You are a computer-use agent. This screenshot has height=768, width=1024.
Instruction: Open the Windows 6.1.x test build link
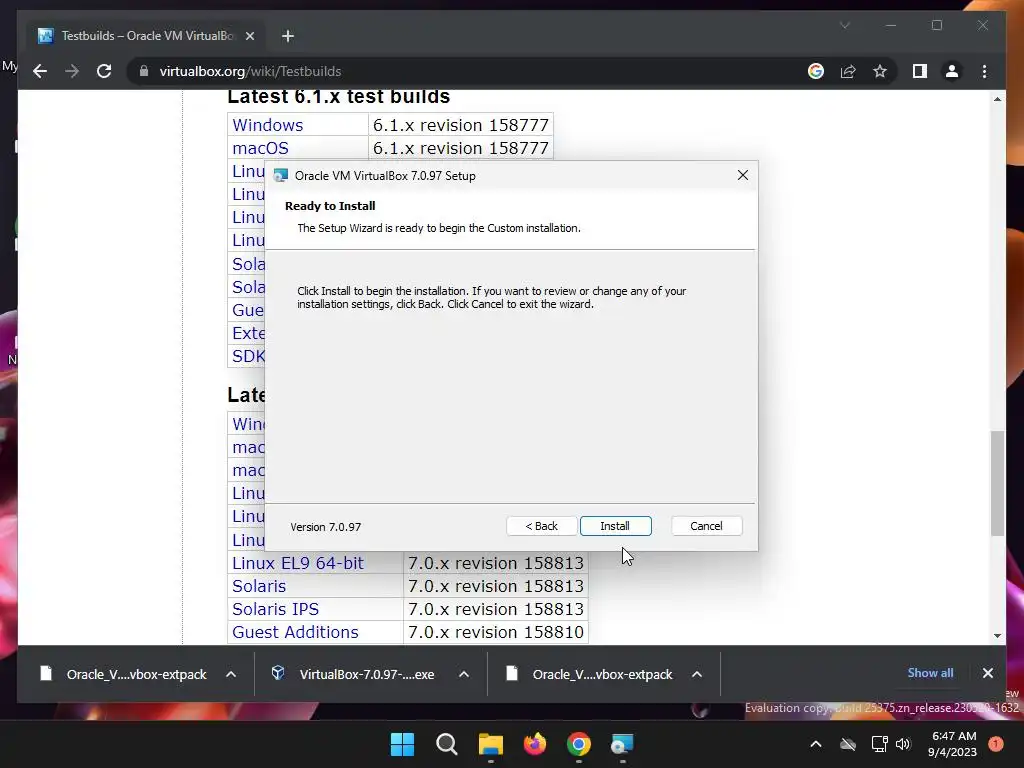tap(268, 125)
